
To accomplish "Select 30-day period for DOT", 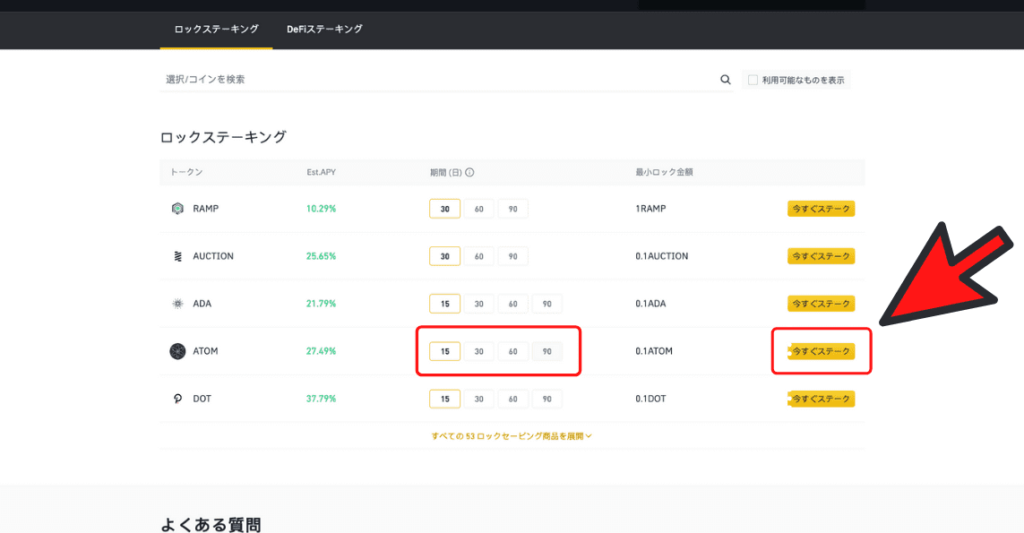I will [479, 399].
